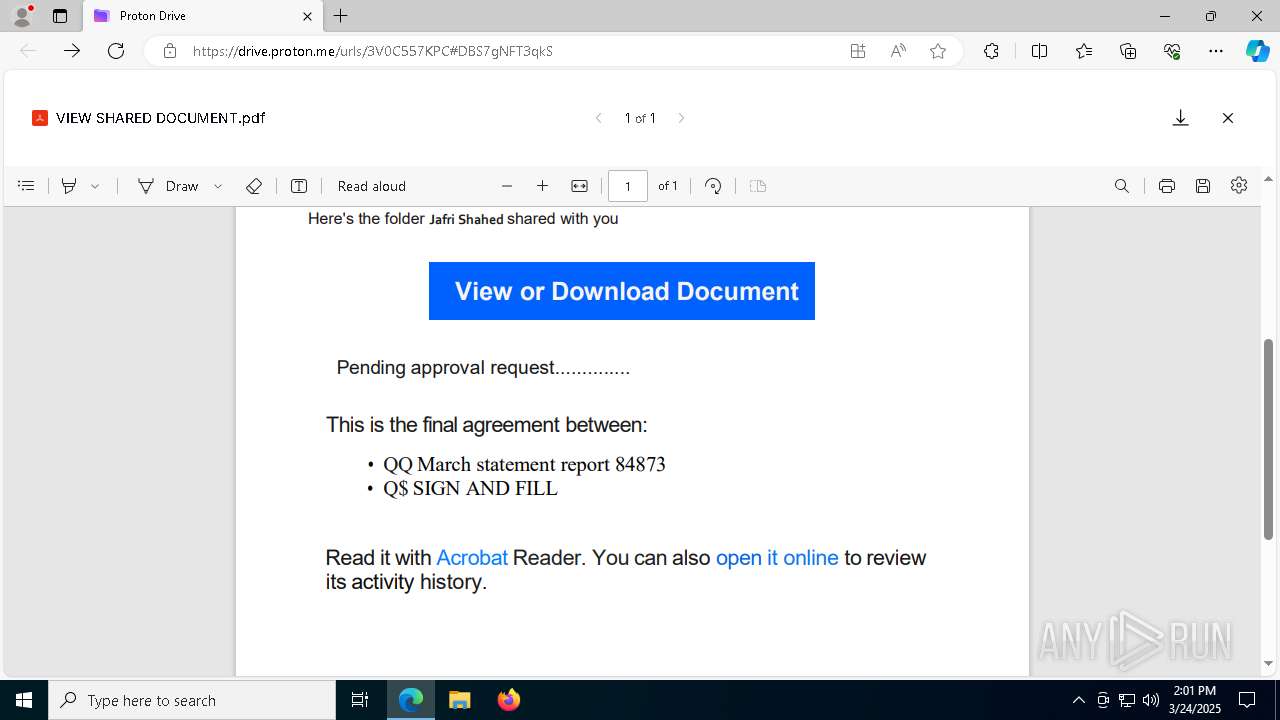Screen dimensions: 1280x720
Task: Open a new browser tab
Action: (x=341, y=16)
